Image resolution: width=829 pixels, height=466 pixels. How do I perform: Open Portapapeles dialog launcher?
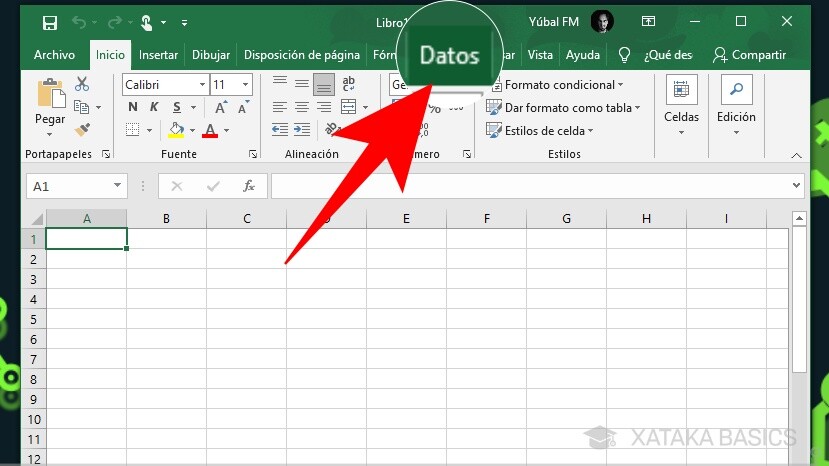(106, 154)
